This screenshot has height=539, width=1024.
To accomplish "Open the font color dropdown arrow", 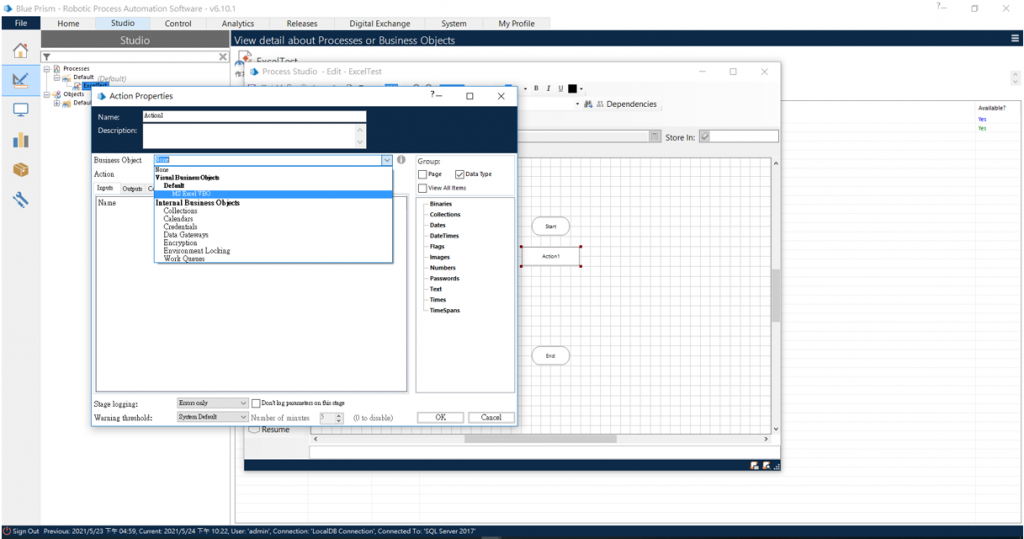I will click(581, 89).
